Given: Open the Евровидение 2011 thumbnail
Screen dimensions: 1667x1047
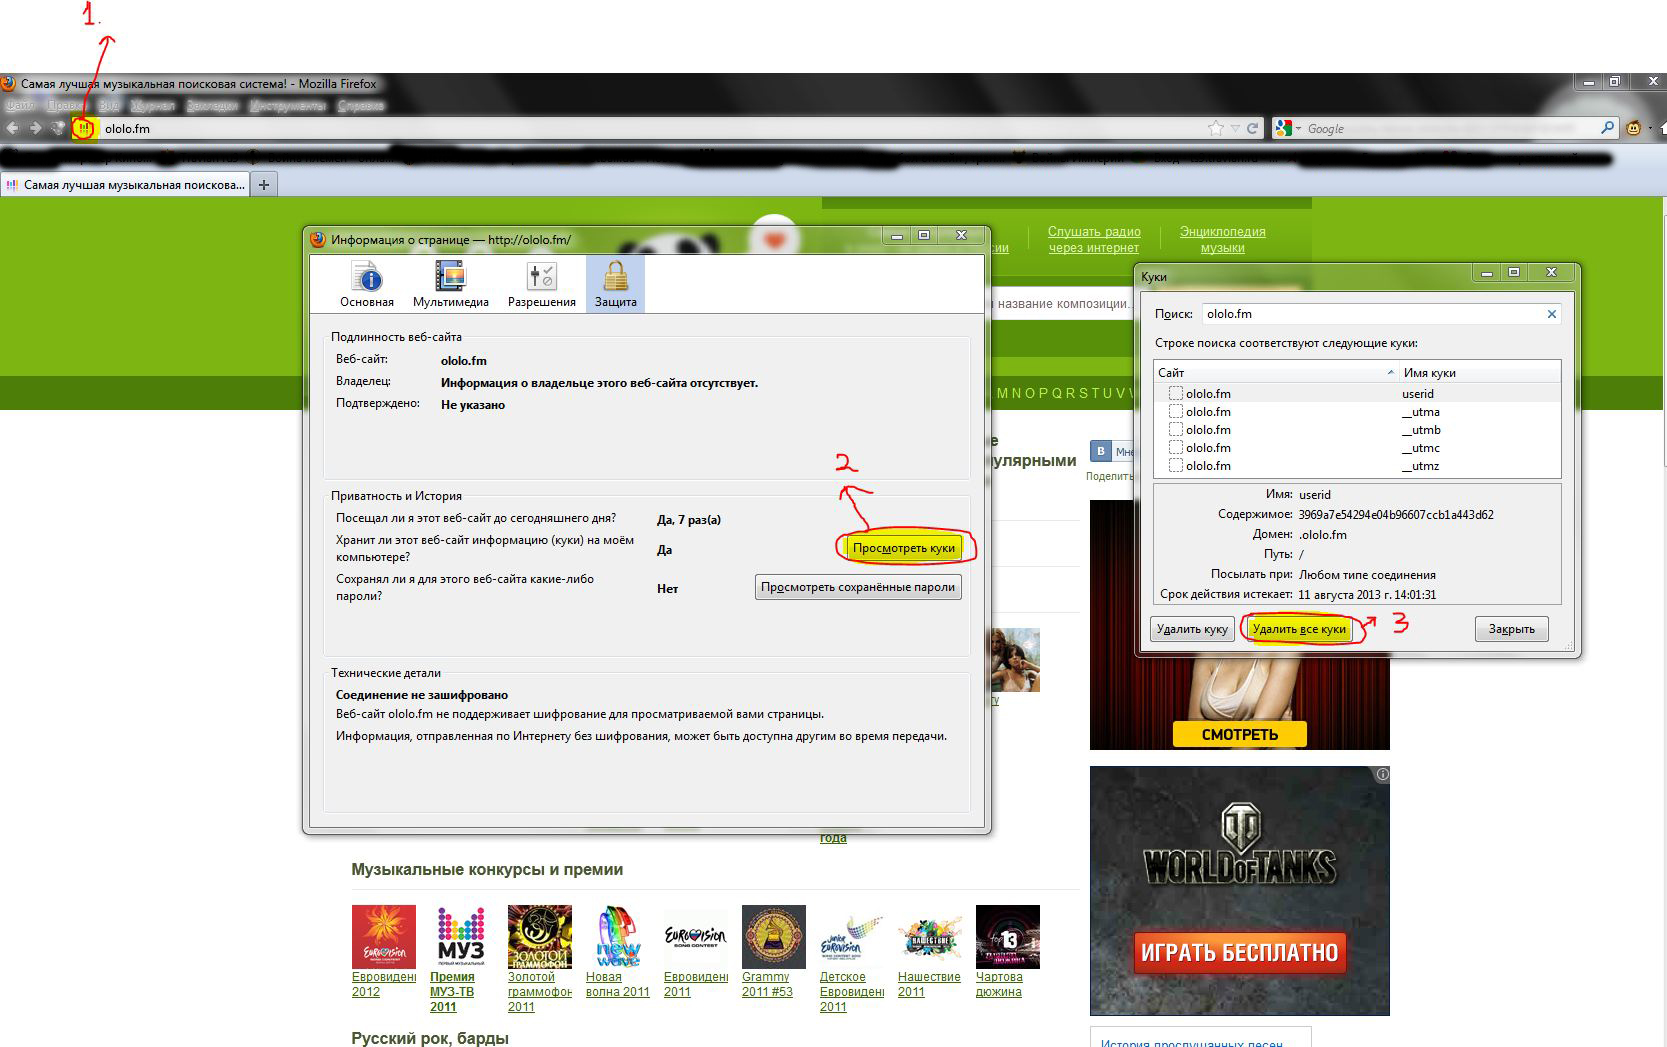Looking at the screenshot, I should click(x=695, y=936).
